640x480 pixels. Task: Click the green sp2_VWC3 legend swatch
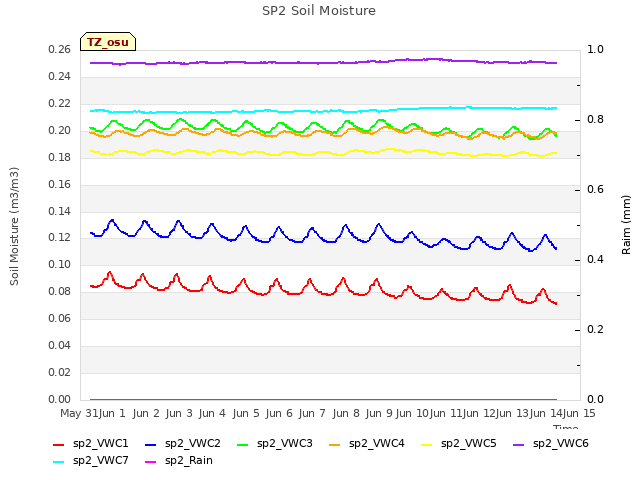click(x=242, y=444)
